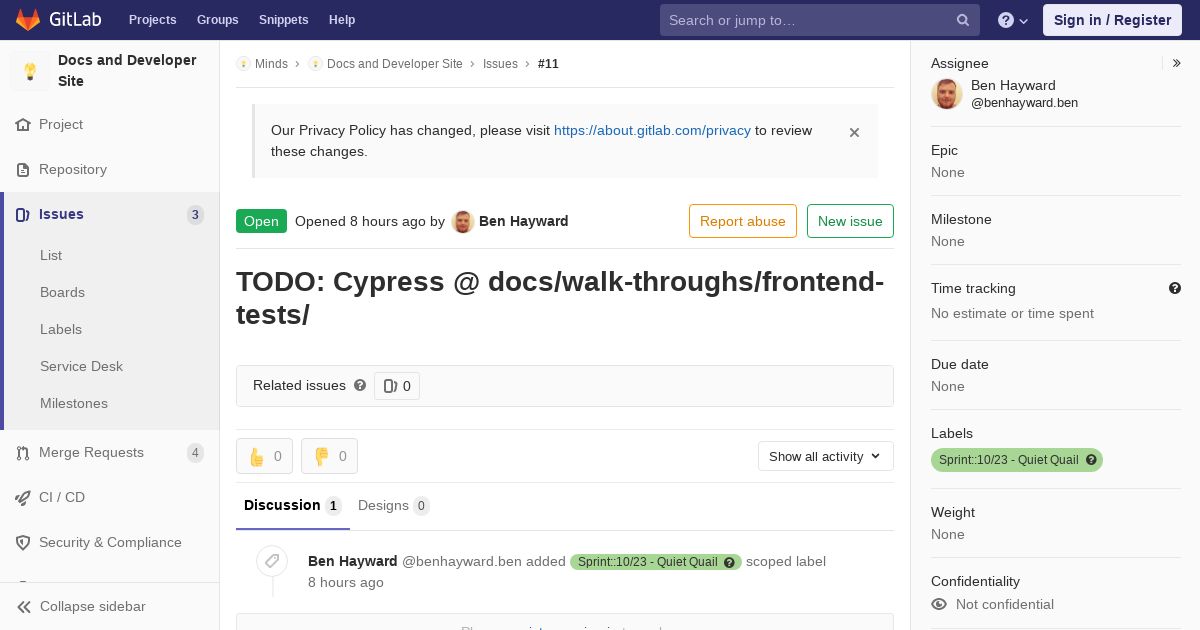
Task: Open the issues List sidebar item
Action: pos(51,255)
